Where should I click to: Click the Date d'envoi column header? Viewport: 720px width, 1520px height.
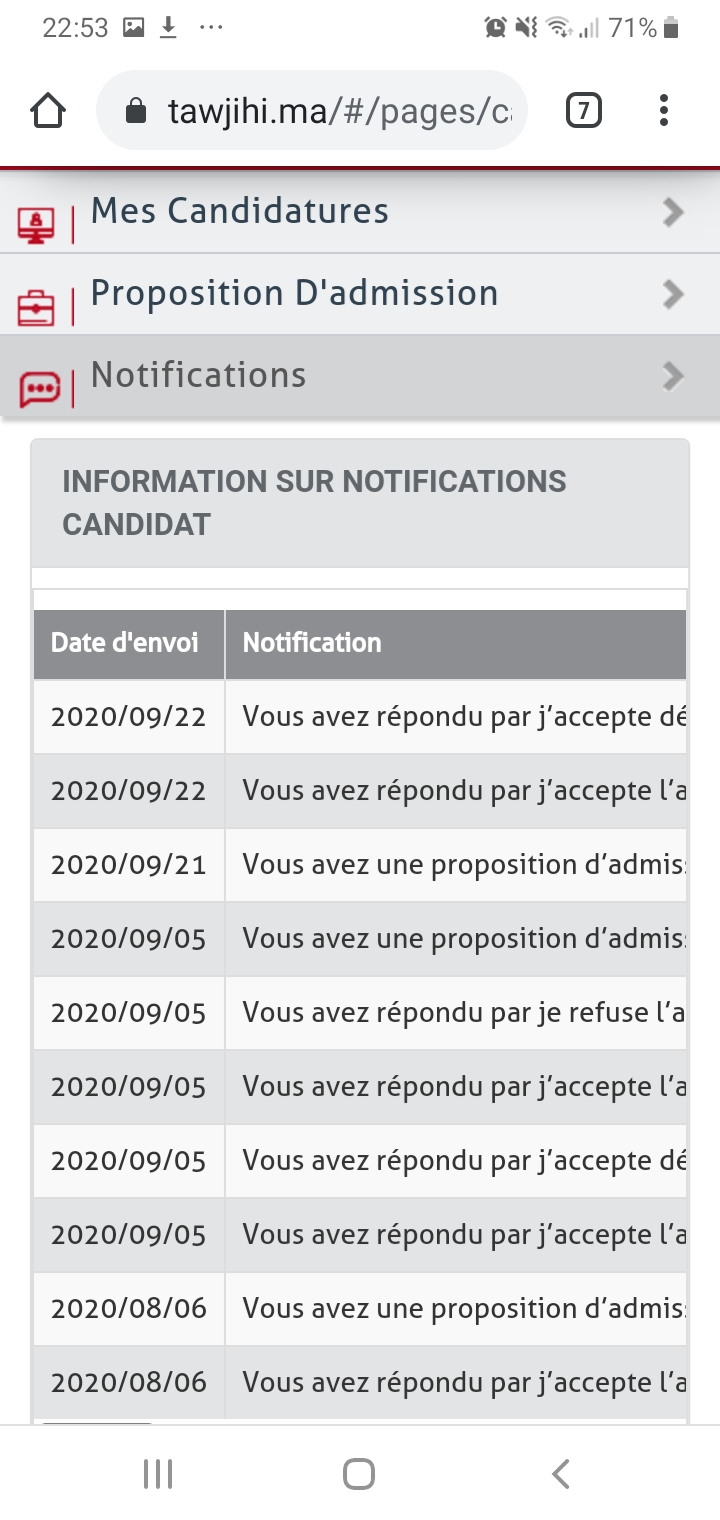coord(125,643)
